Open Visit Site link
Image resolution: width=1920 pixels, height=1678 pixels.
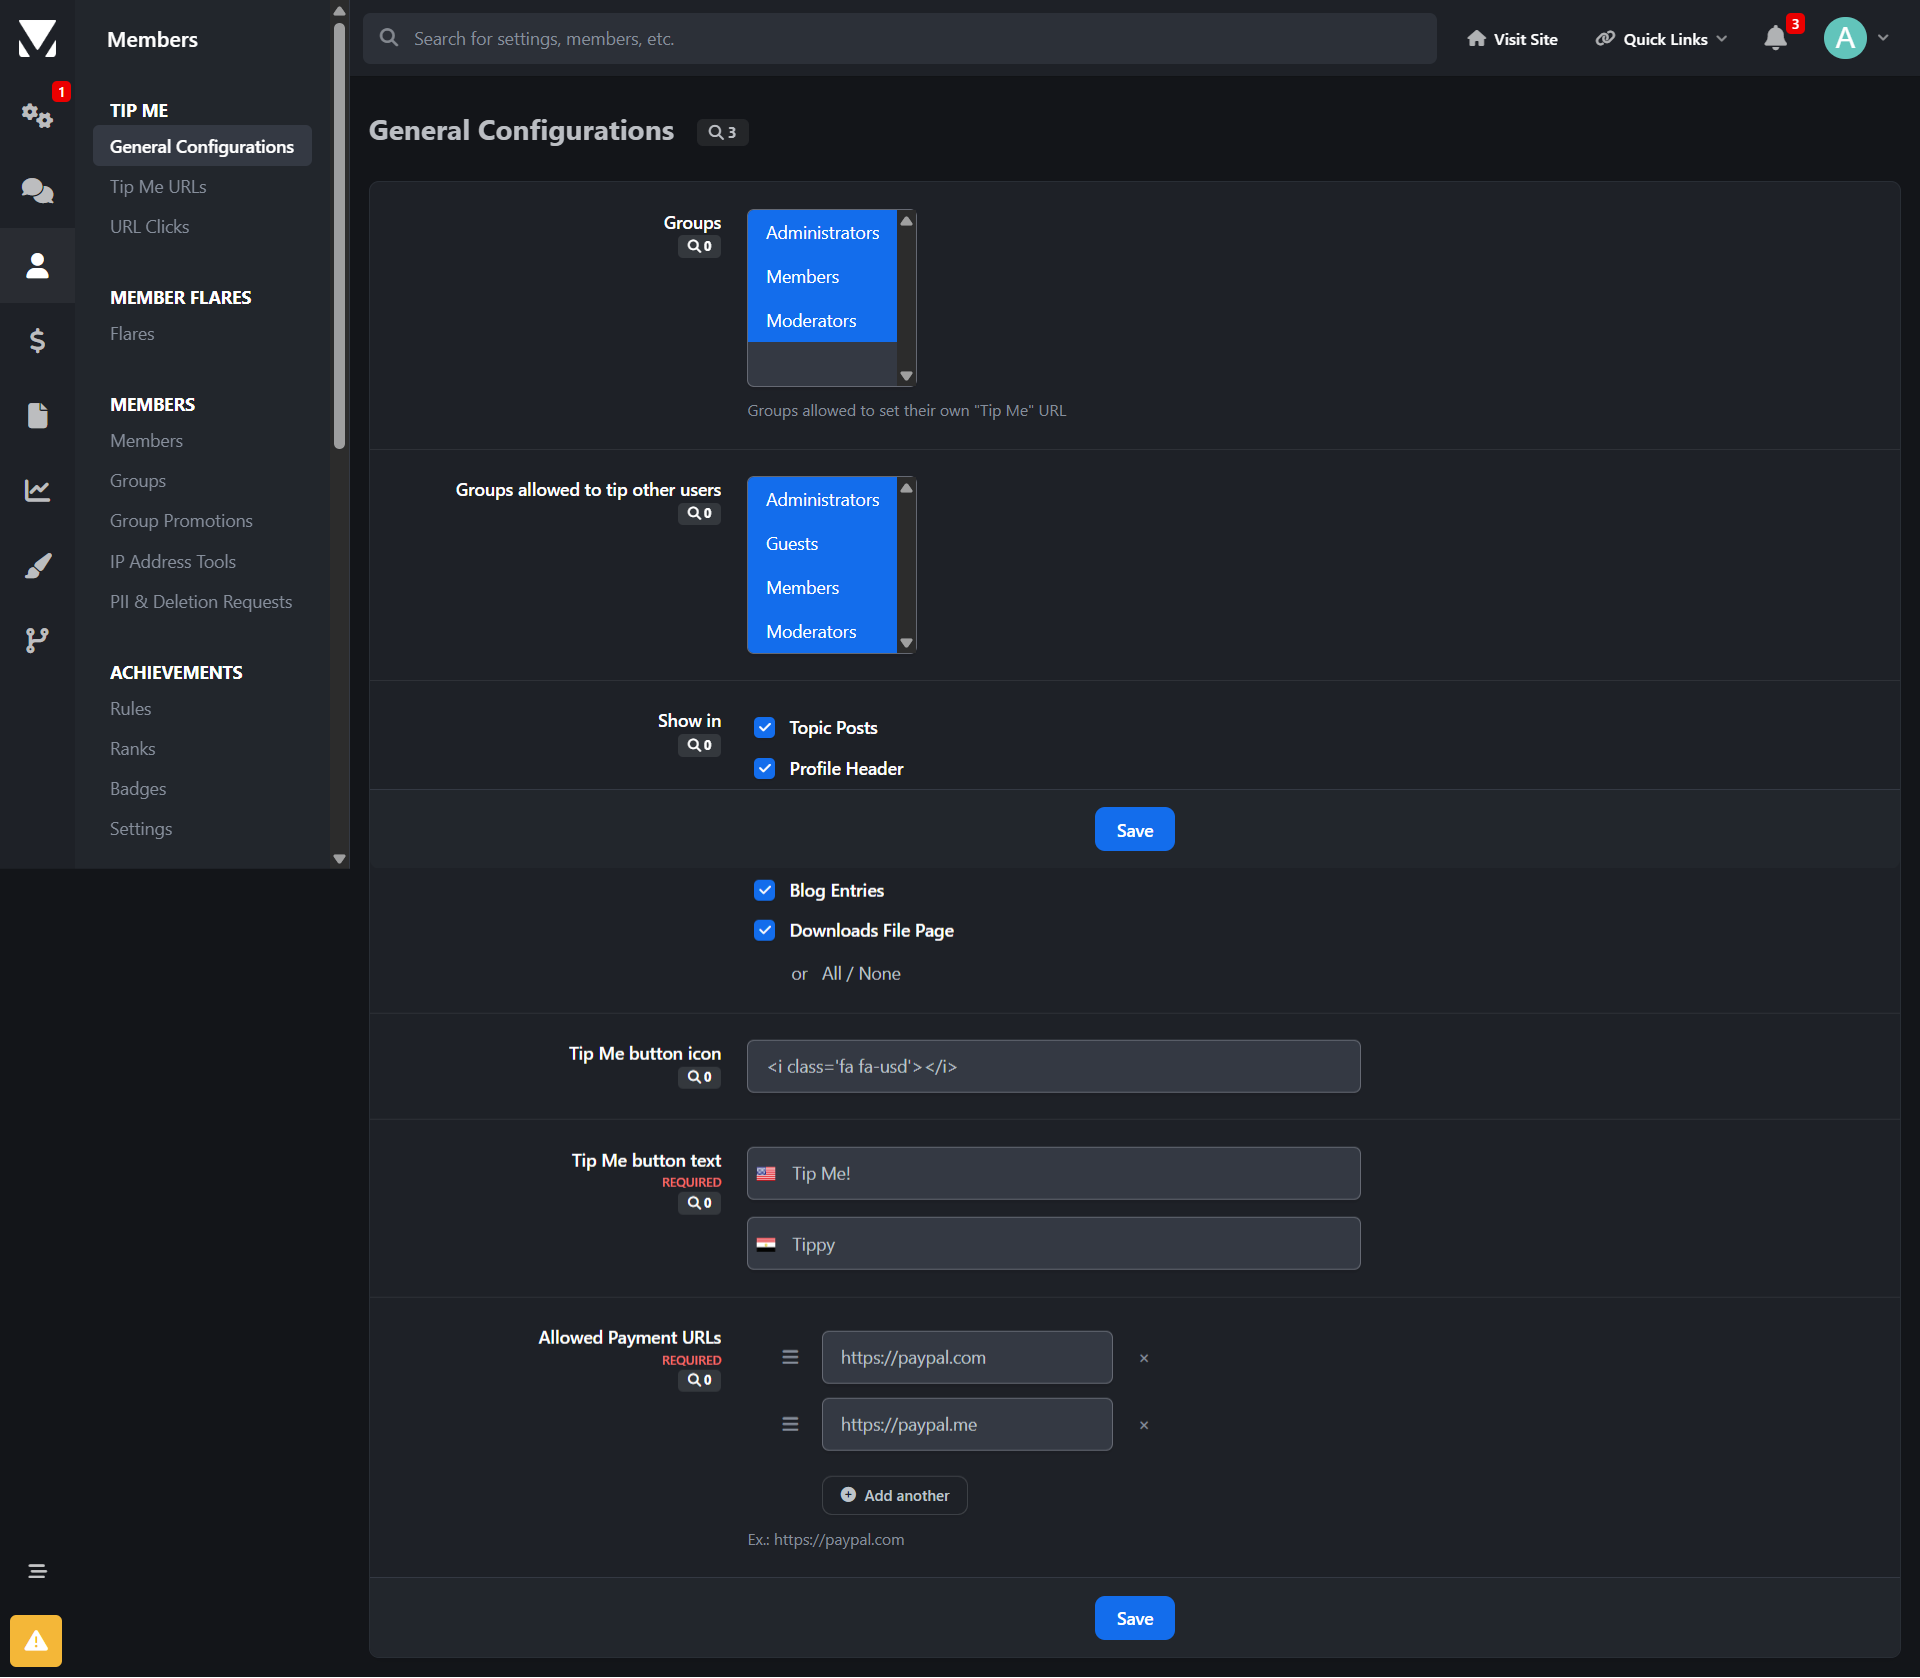(x=1512, y=39)
